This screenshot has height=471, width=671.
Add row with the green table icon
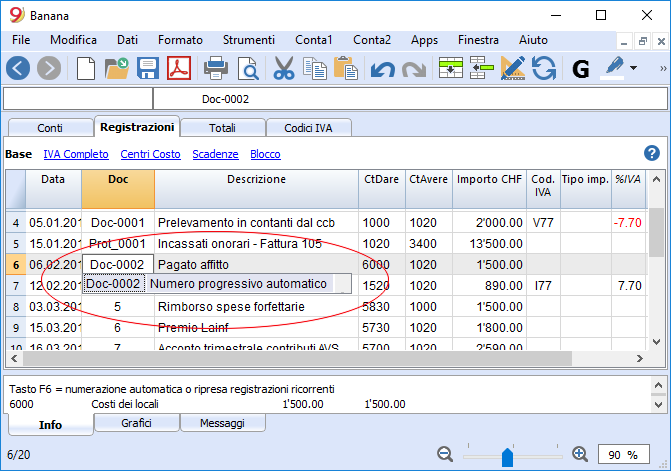coord(451,68)
